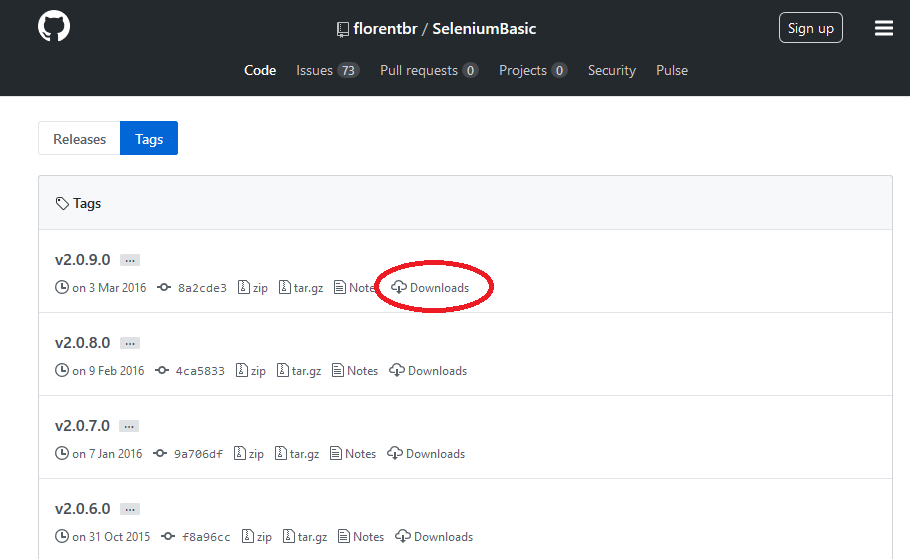Viewport: 910px width, 559px height.
Task: Open the hamburger navigation menu
Action: coord(884,28)
